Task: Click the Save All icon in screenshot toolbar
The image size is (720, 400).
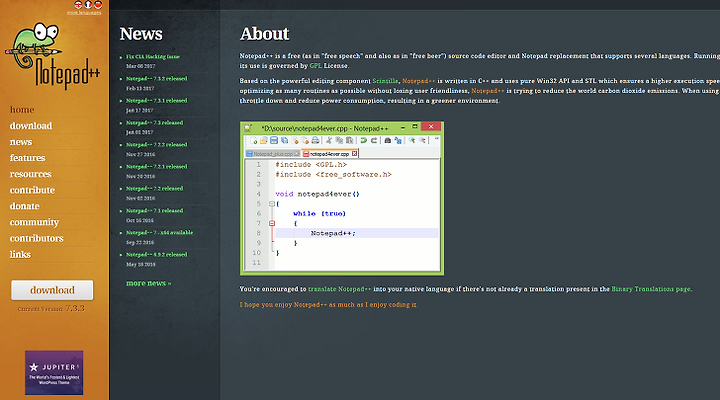Action: click(x=284, y=141)
